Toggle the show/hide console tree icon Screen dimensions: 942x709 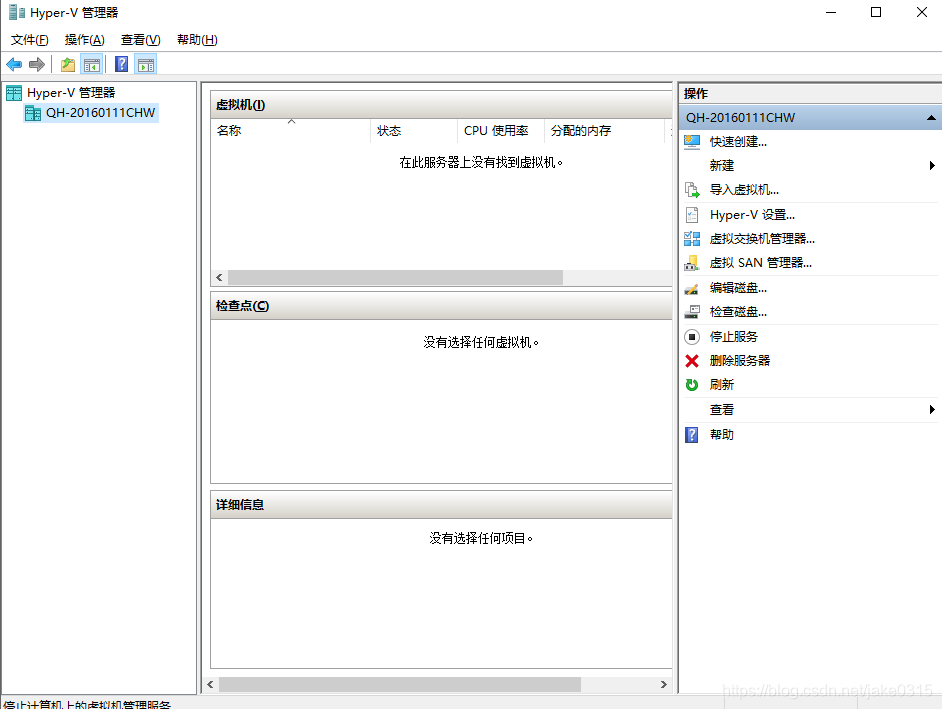coord(91,64)
